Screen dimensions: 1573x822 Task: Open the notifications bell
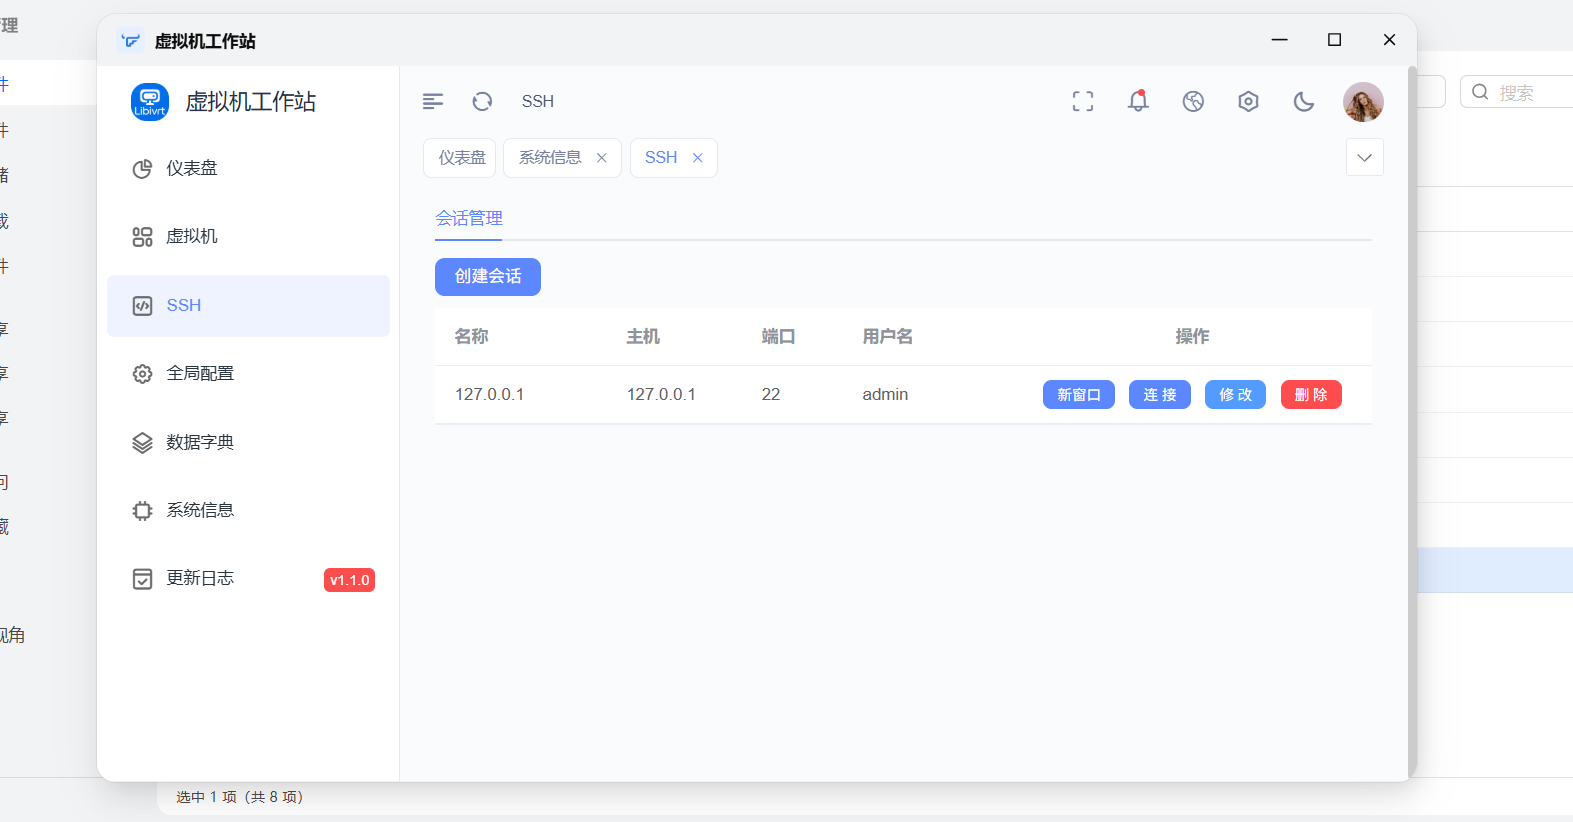click(x=1138, y=101)
